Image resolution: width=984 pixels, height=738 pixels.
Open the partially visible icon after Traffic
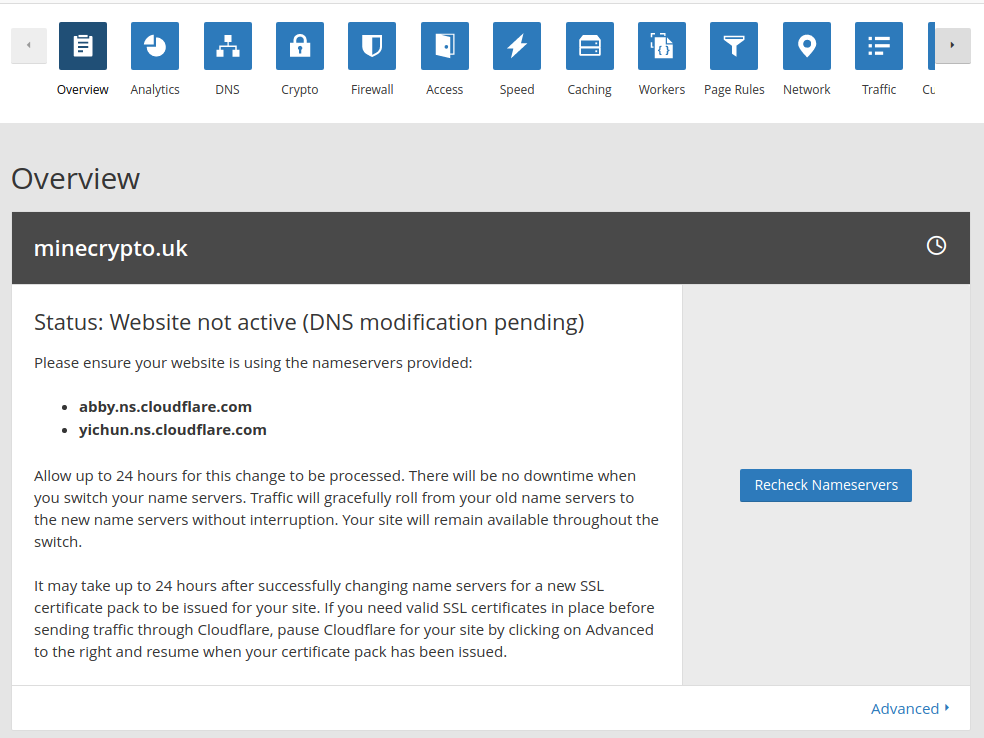pos(931,46)
